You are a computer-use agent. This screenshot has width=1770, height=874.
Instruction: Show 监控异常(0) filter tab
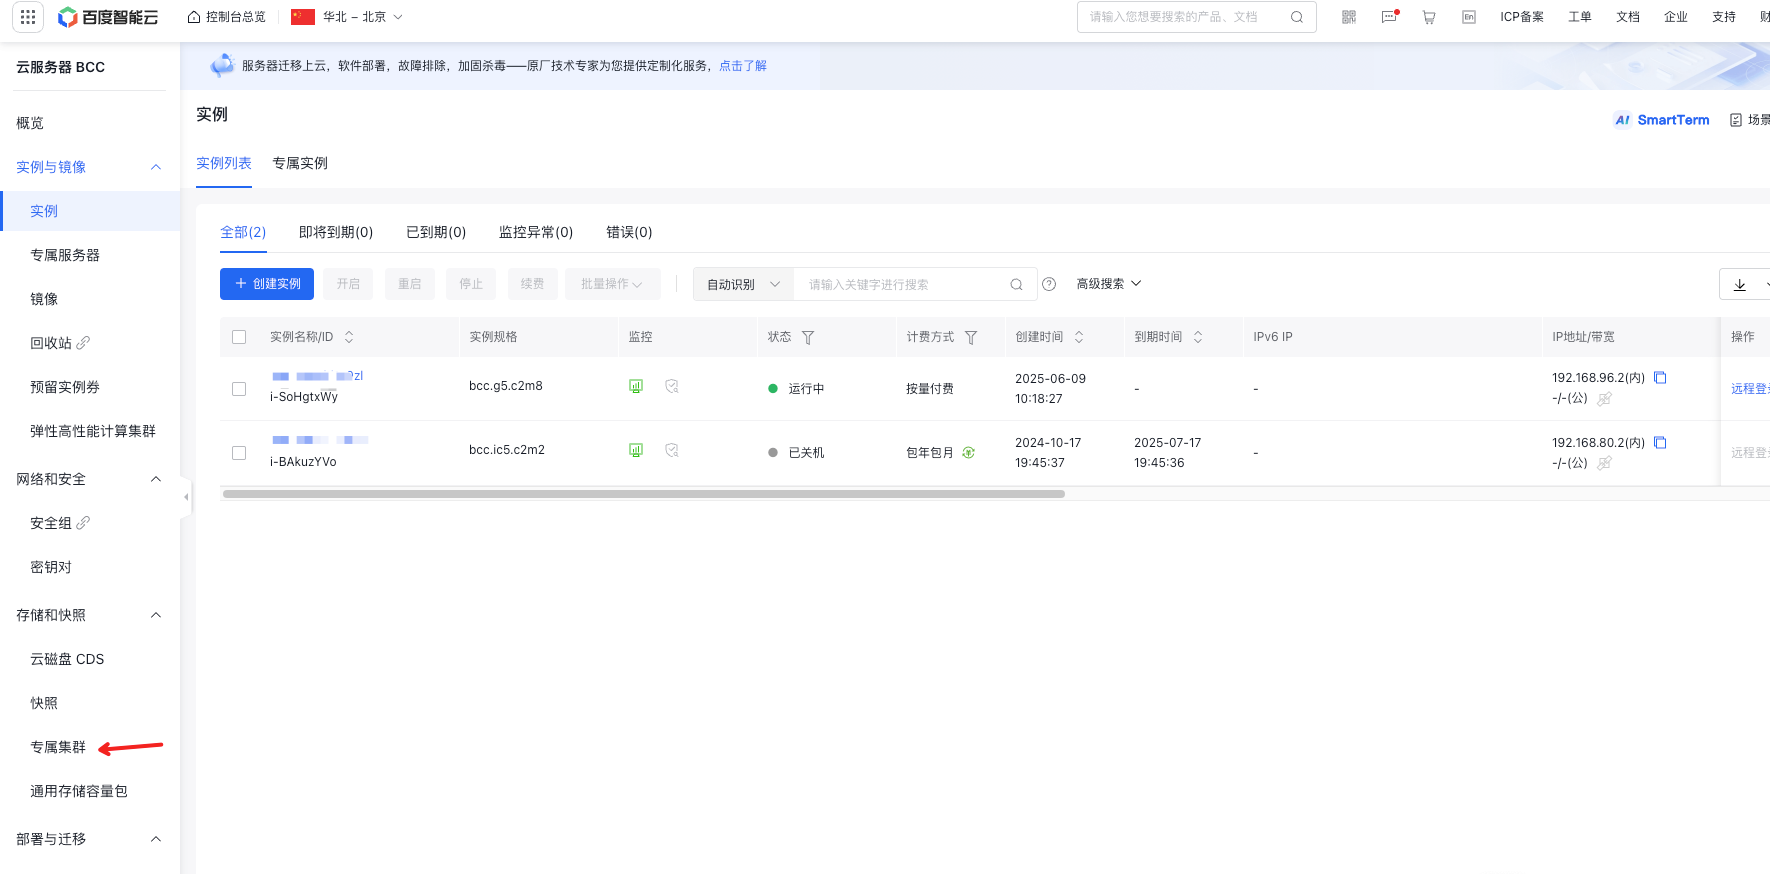click(x=536, y=232)
